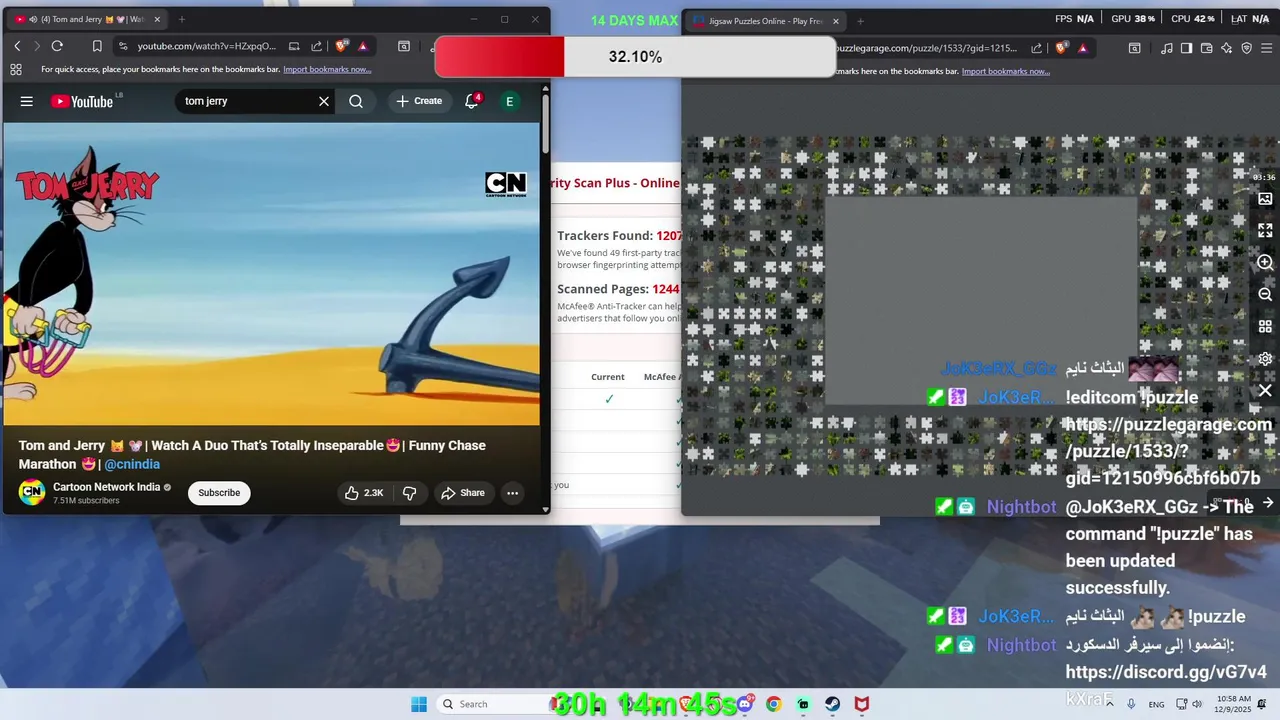1280x720 pixels.
Task: Subscribe to Cartoon Network India
Action: 219,492
